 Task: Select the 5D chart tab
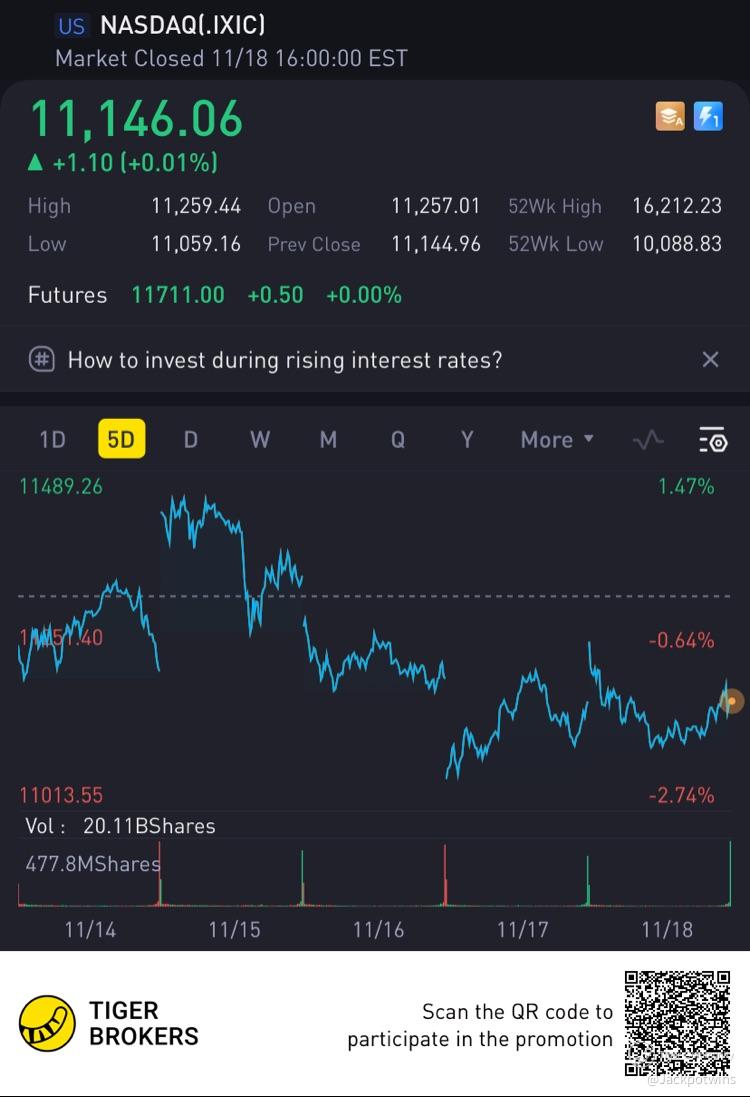[x=121, y=440]
